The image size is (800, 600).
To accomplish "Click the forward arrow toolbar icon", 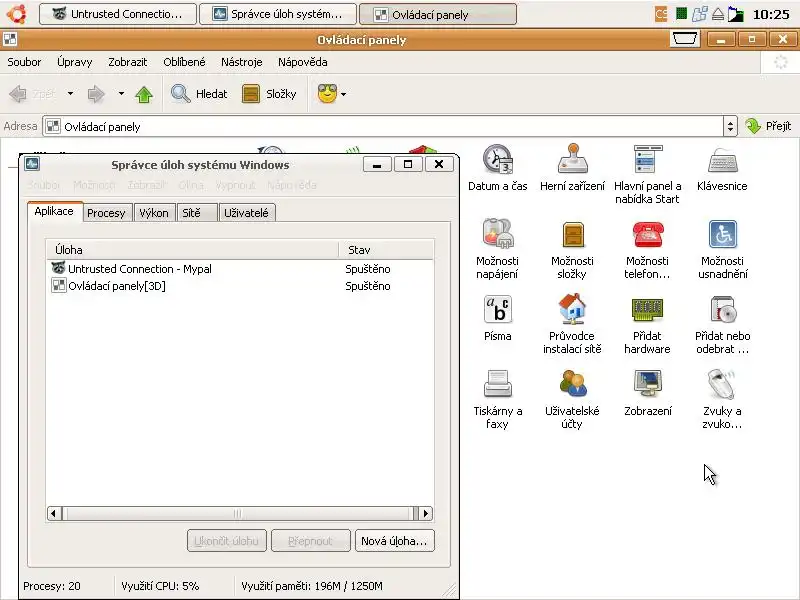I will 96,94.
